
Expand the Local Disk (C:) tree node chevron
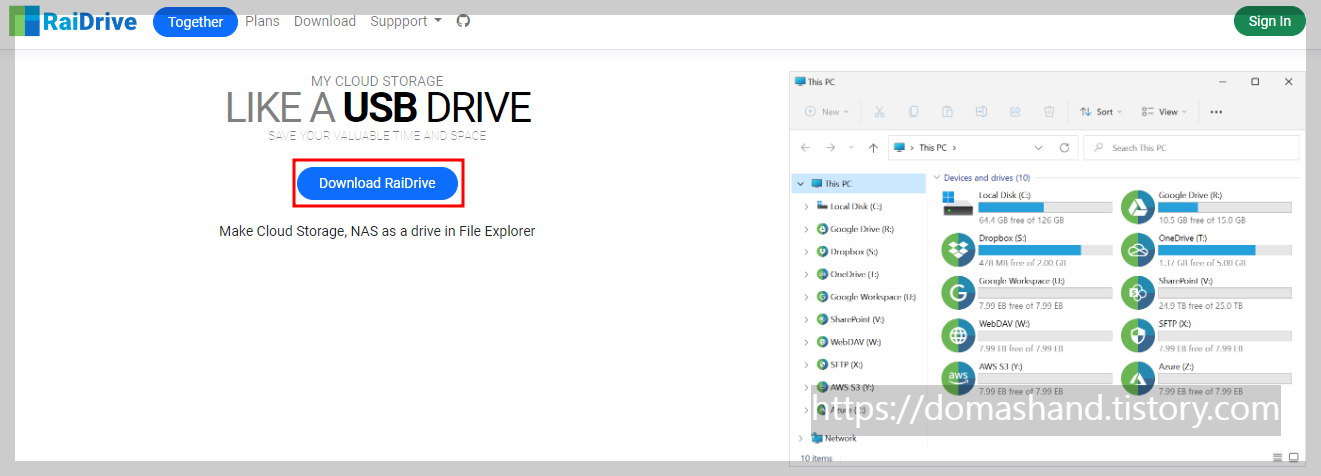click(x=806, y=206)
